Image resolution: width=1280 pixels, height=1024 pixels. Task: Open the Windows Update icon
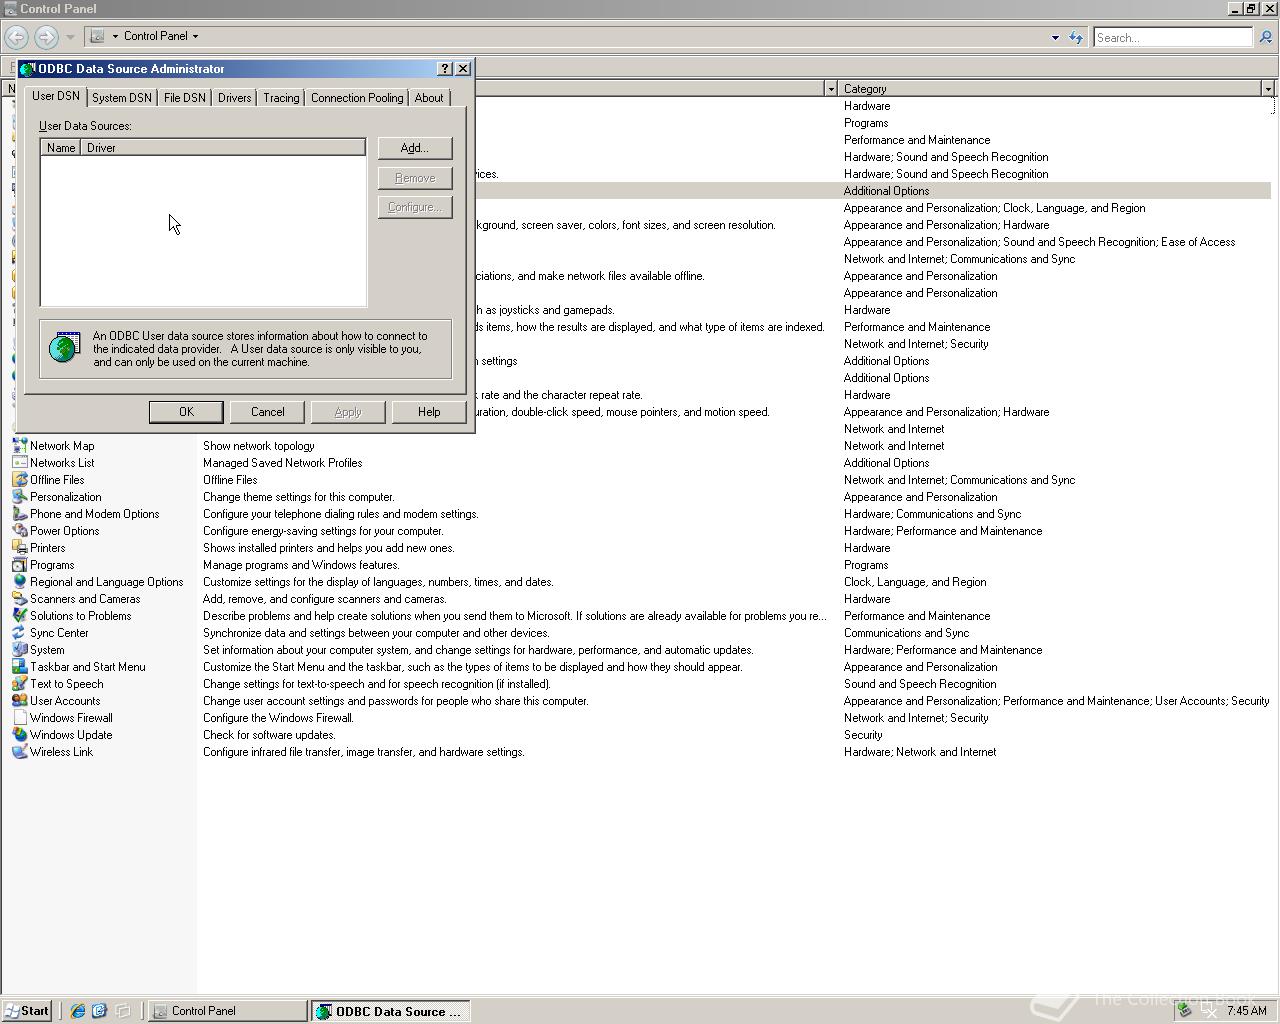pos(19,735)
